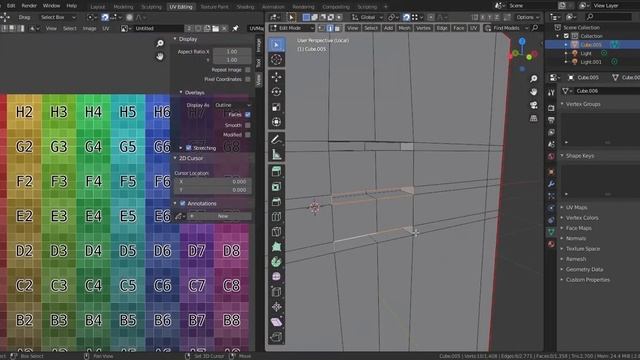This screenshot has height=360, width=640.
Task: Open the Tool settings properties tab
Action: (x=551, y=93)
